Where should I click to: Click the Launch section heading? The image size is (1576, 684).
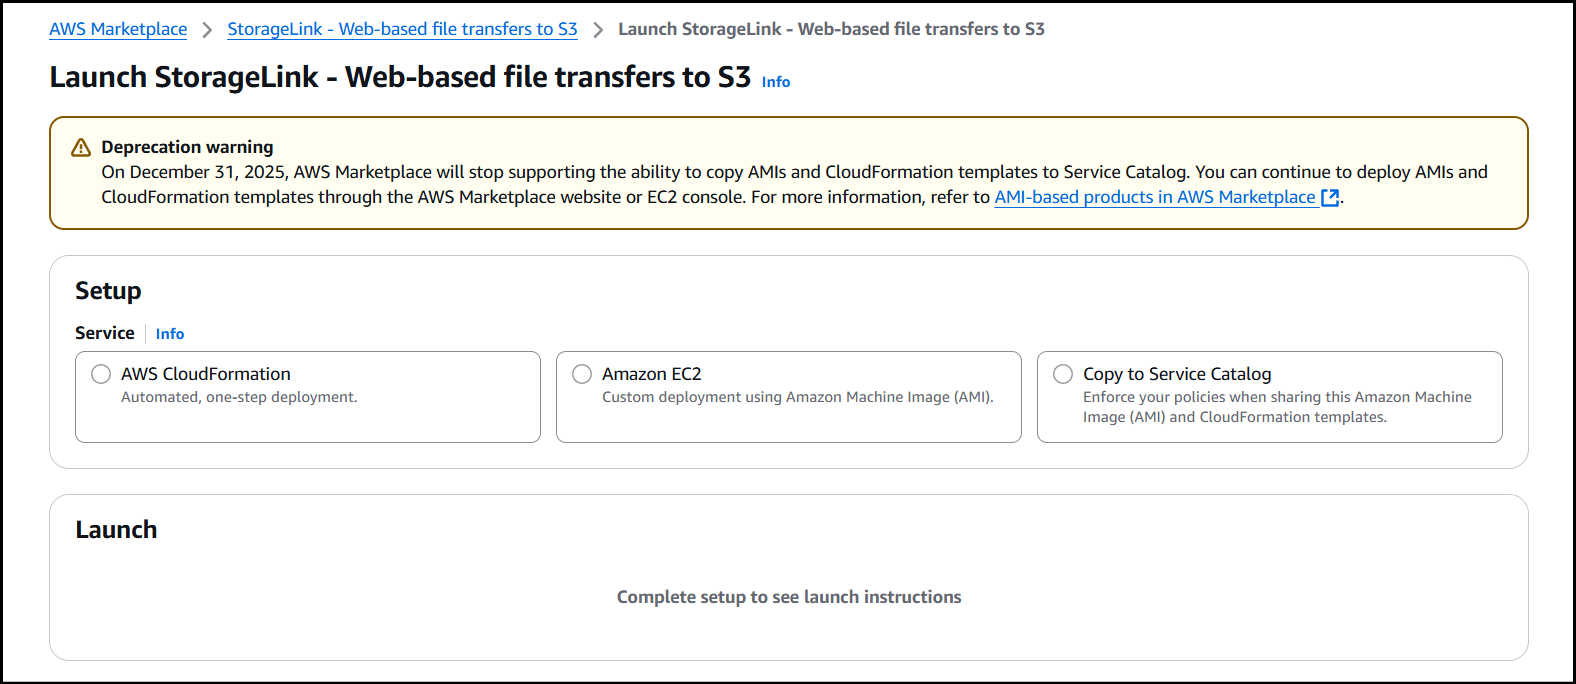coord(116,530)
